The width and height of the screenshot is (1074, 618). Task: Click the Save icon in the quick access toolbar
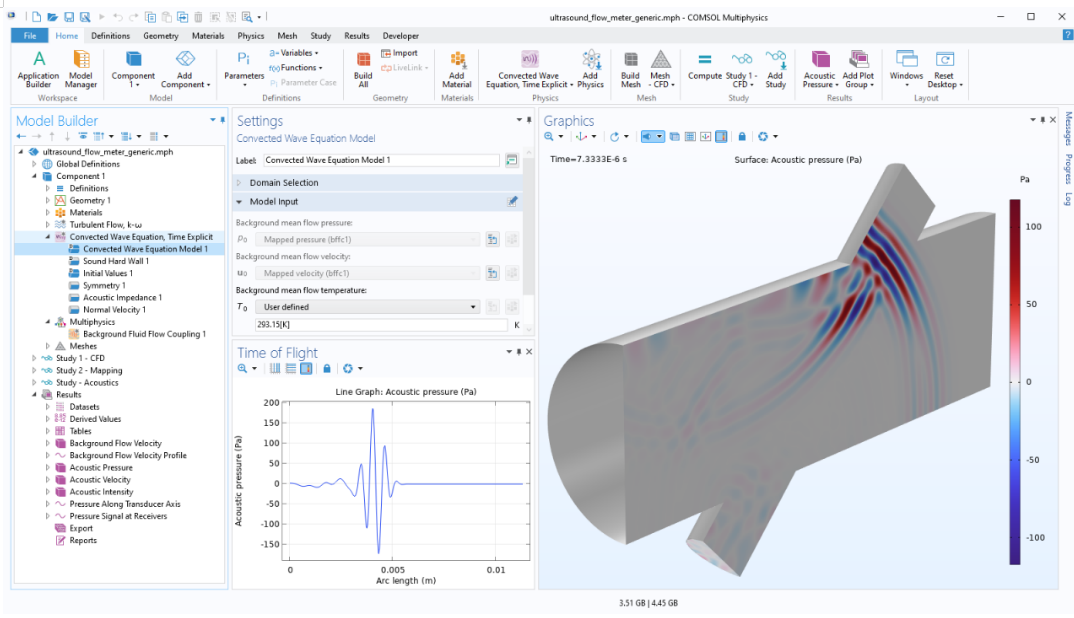point(68,16)
